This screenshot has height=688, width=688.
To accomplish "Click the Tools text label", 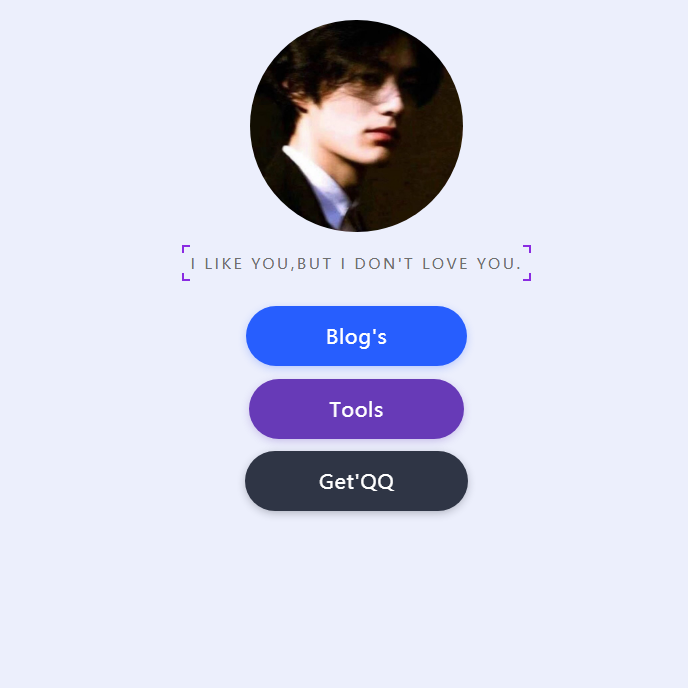I will coord(356,409).
